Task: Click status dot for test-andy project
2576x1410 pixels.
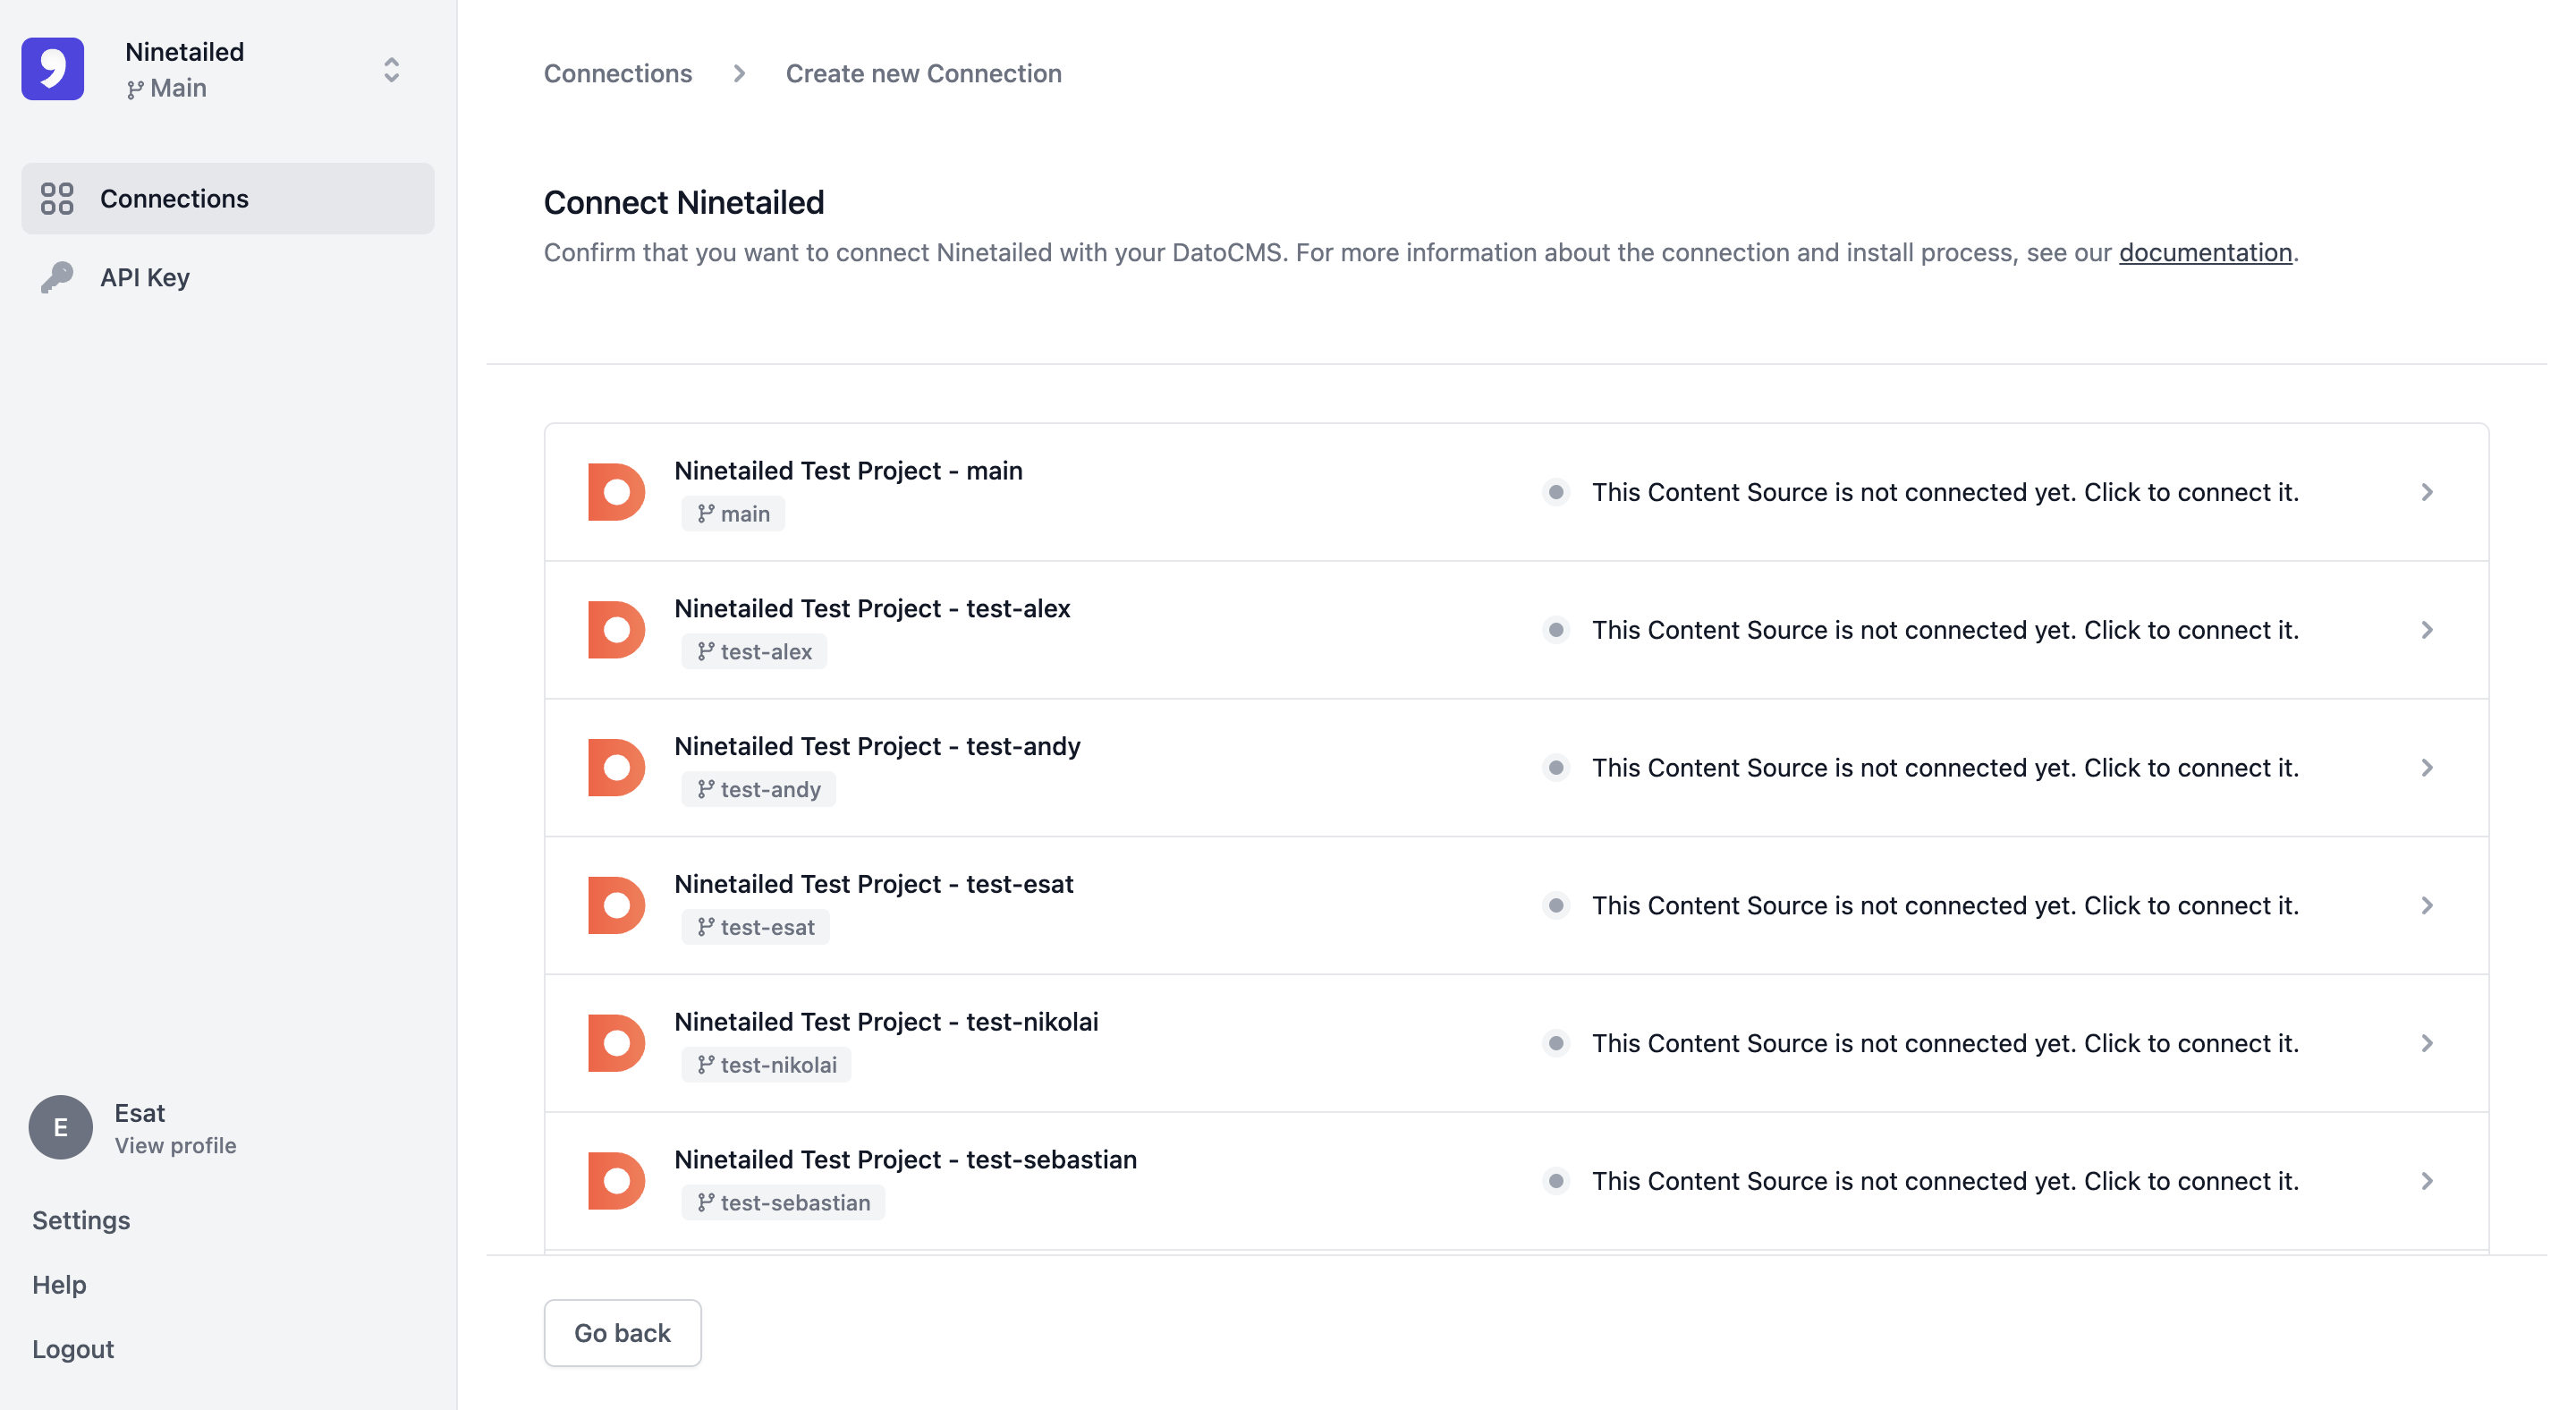Action: point(1556,768)
